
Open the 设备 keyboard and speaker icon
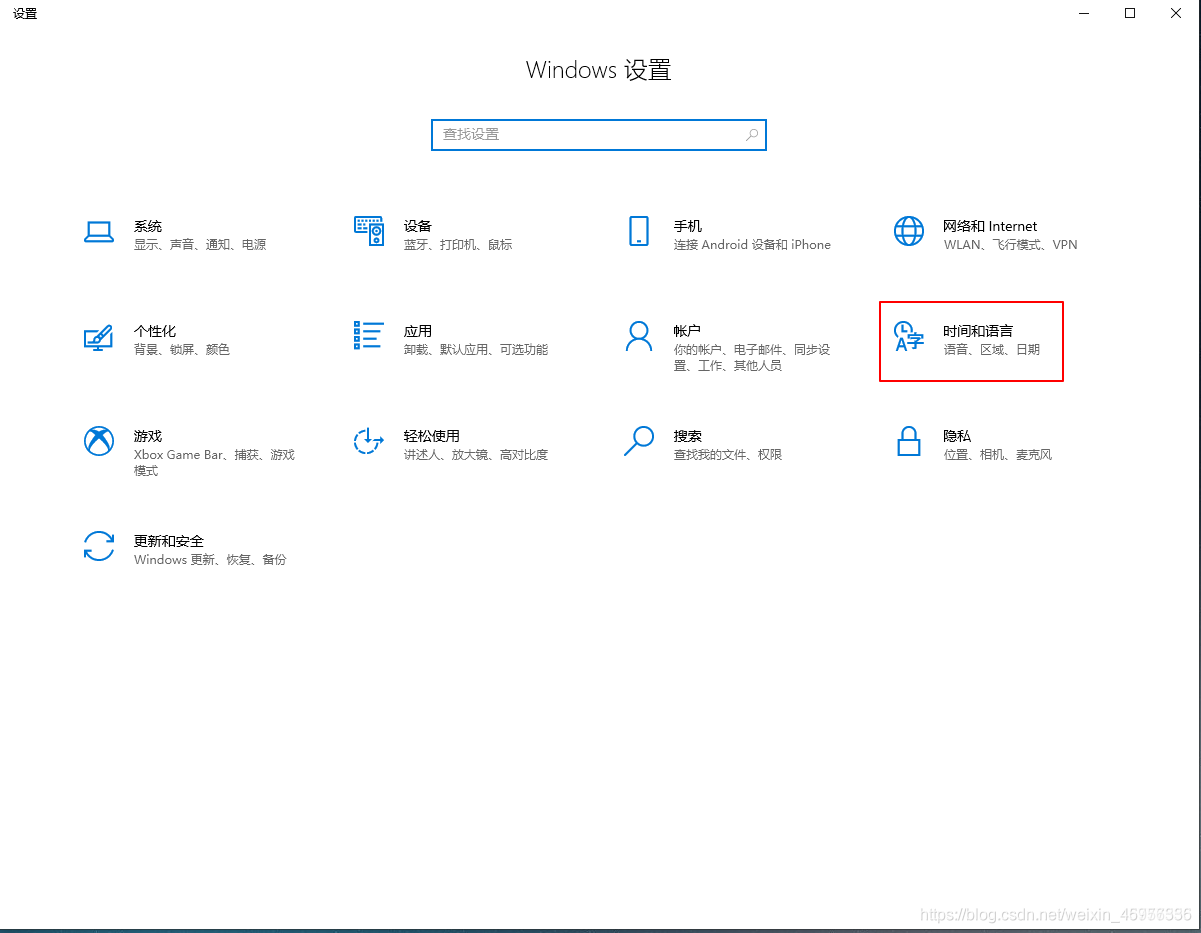(369, 231)
